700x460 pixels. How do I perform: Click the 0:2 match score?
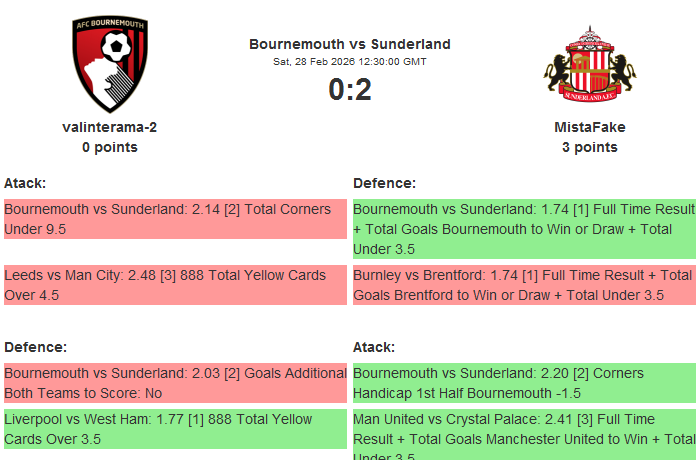(x=350, y=90)
